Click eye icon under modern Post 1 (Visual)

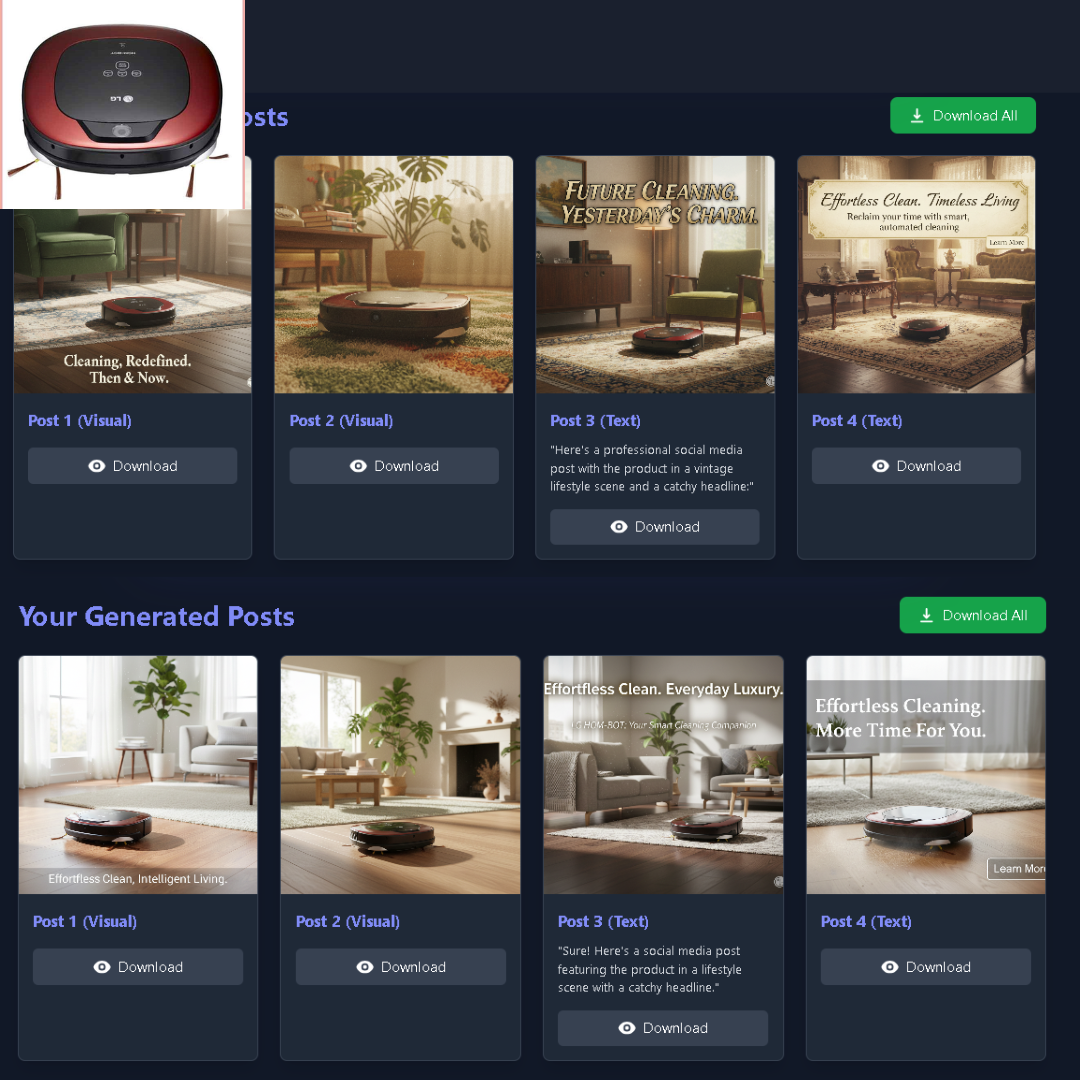click(x=102, y=967)
